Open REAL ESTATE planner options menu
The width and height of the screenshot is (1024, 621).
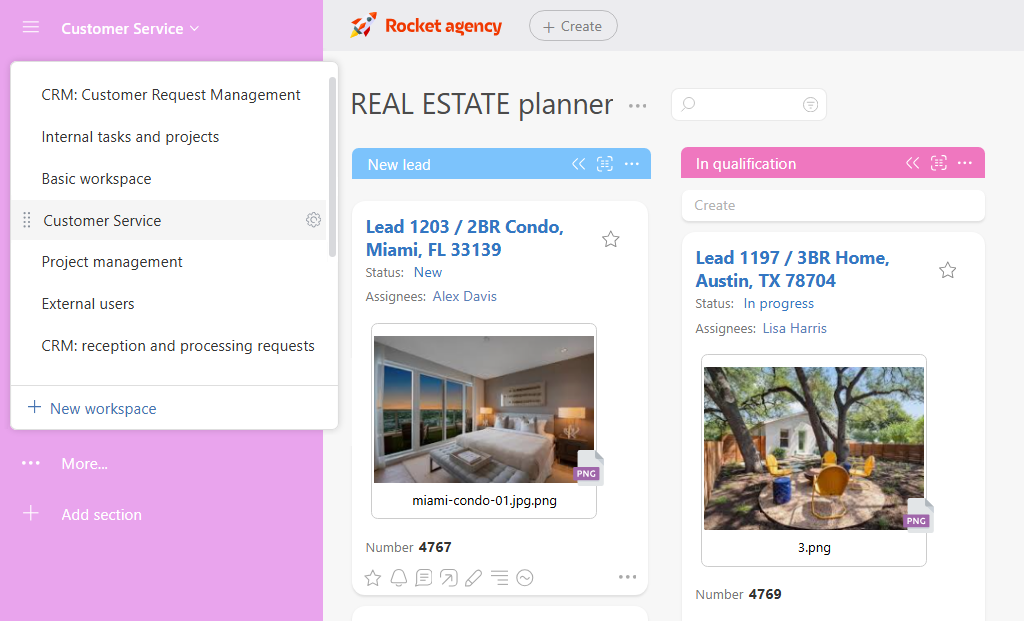(637, 106)
